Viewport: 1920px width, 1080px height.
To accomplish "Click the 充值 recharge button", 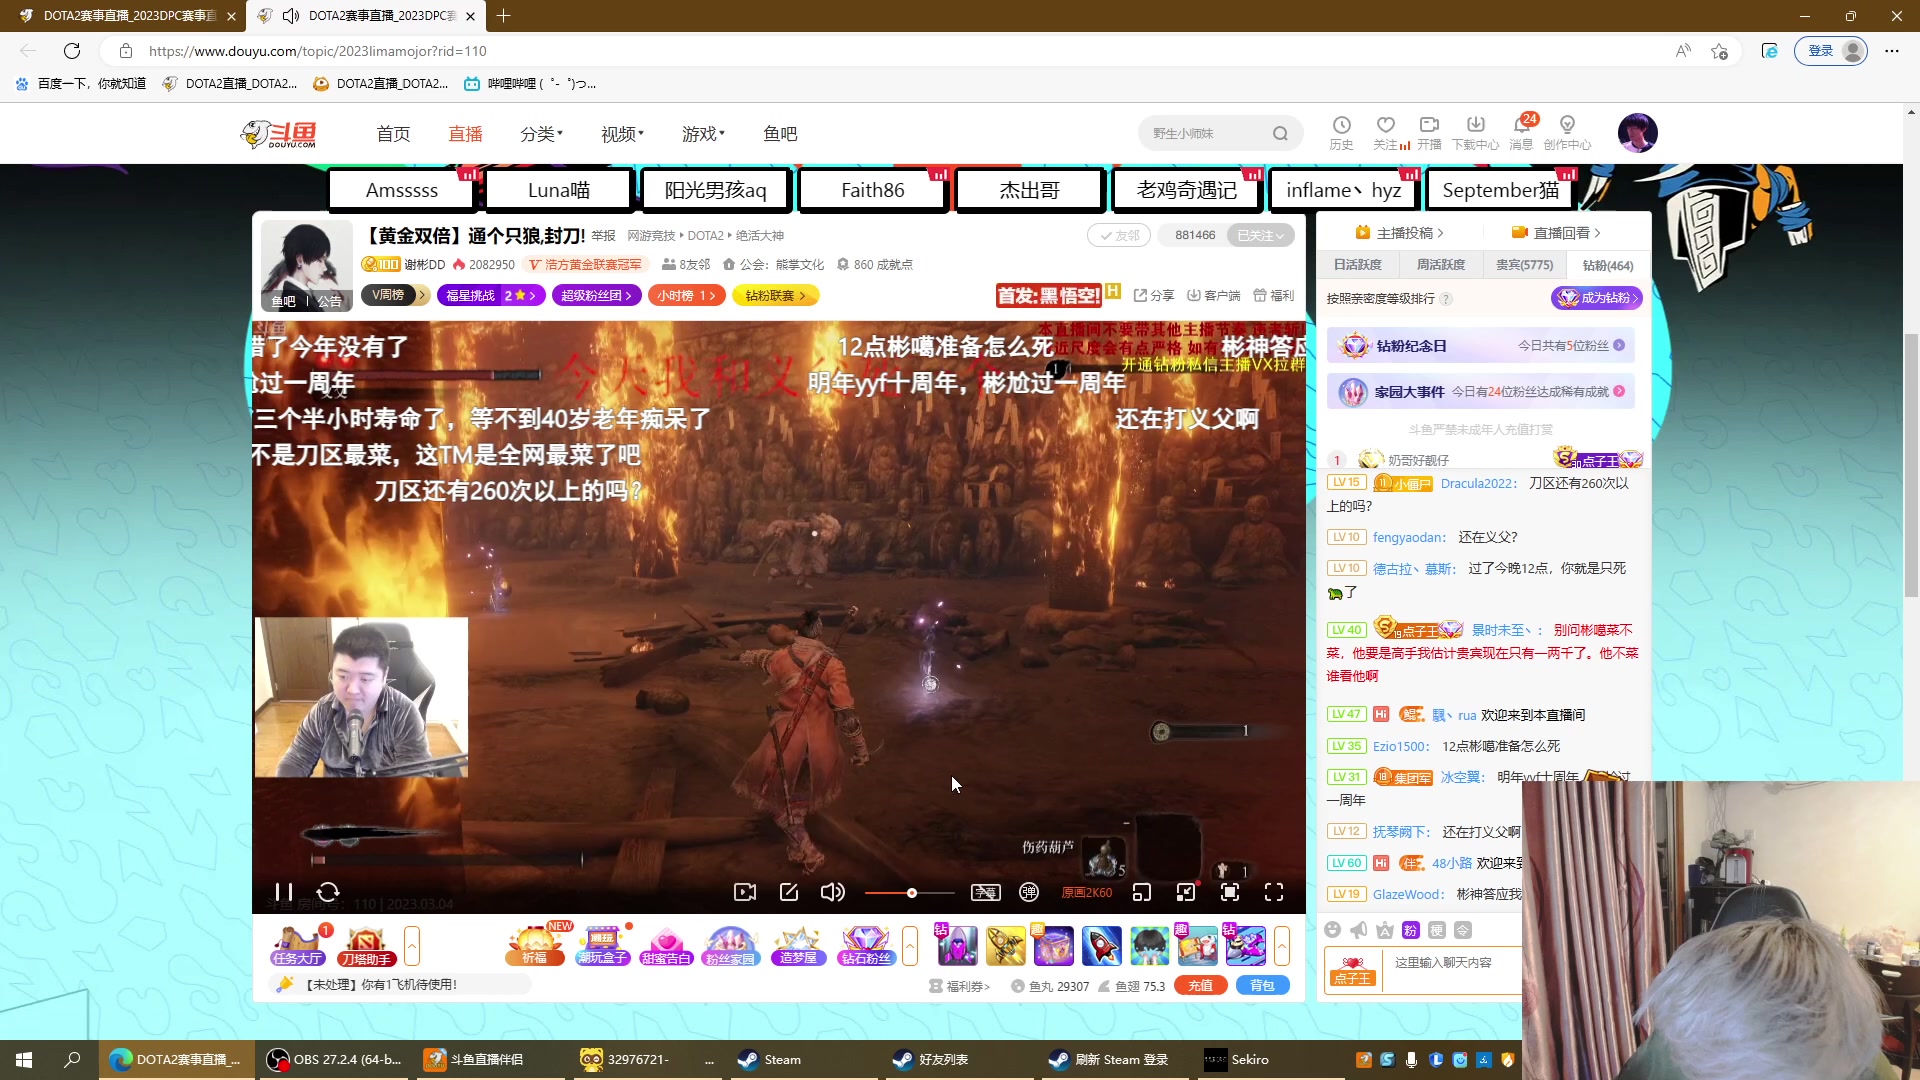I will click(x=1200, y=985).
